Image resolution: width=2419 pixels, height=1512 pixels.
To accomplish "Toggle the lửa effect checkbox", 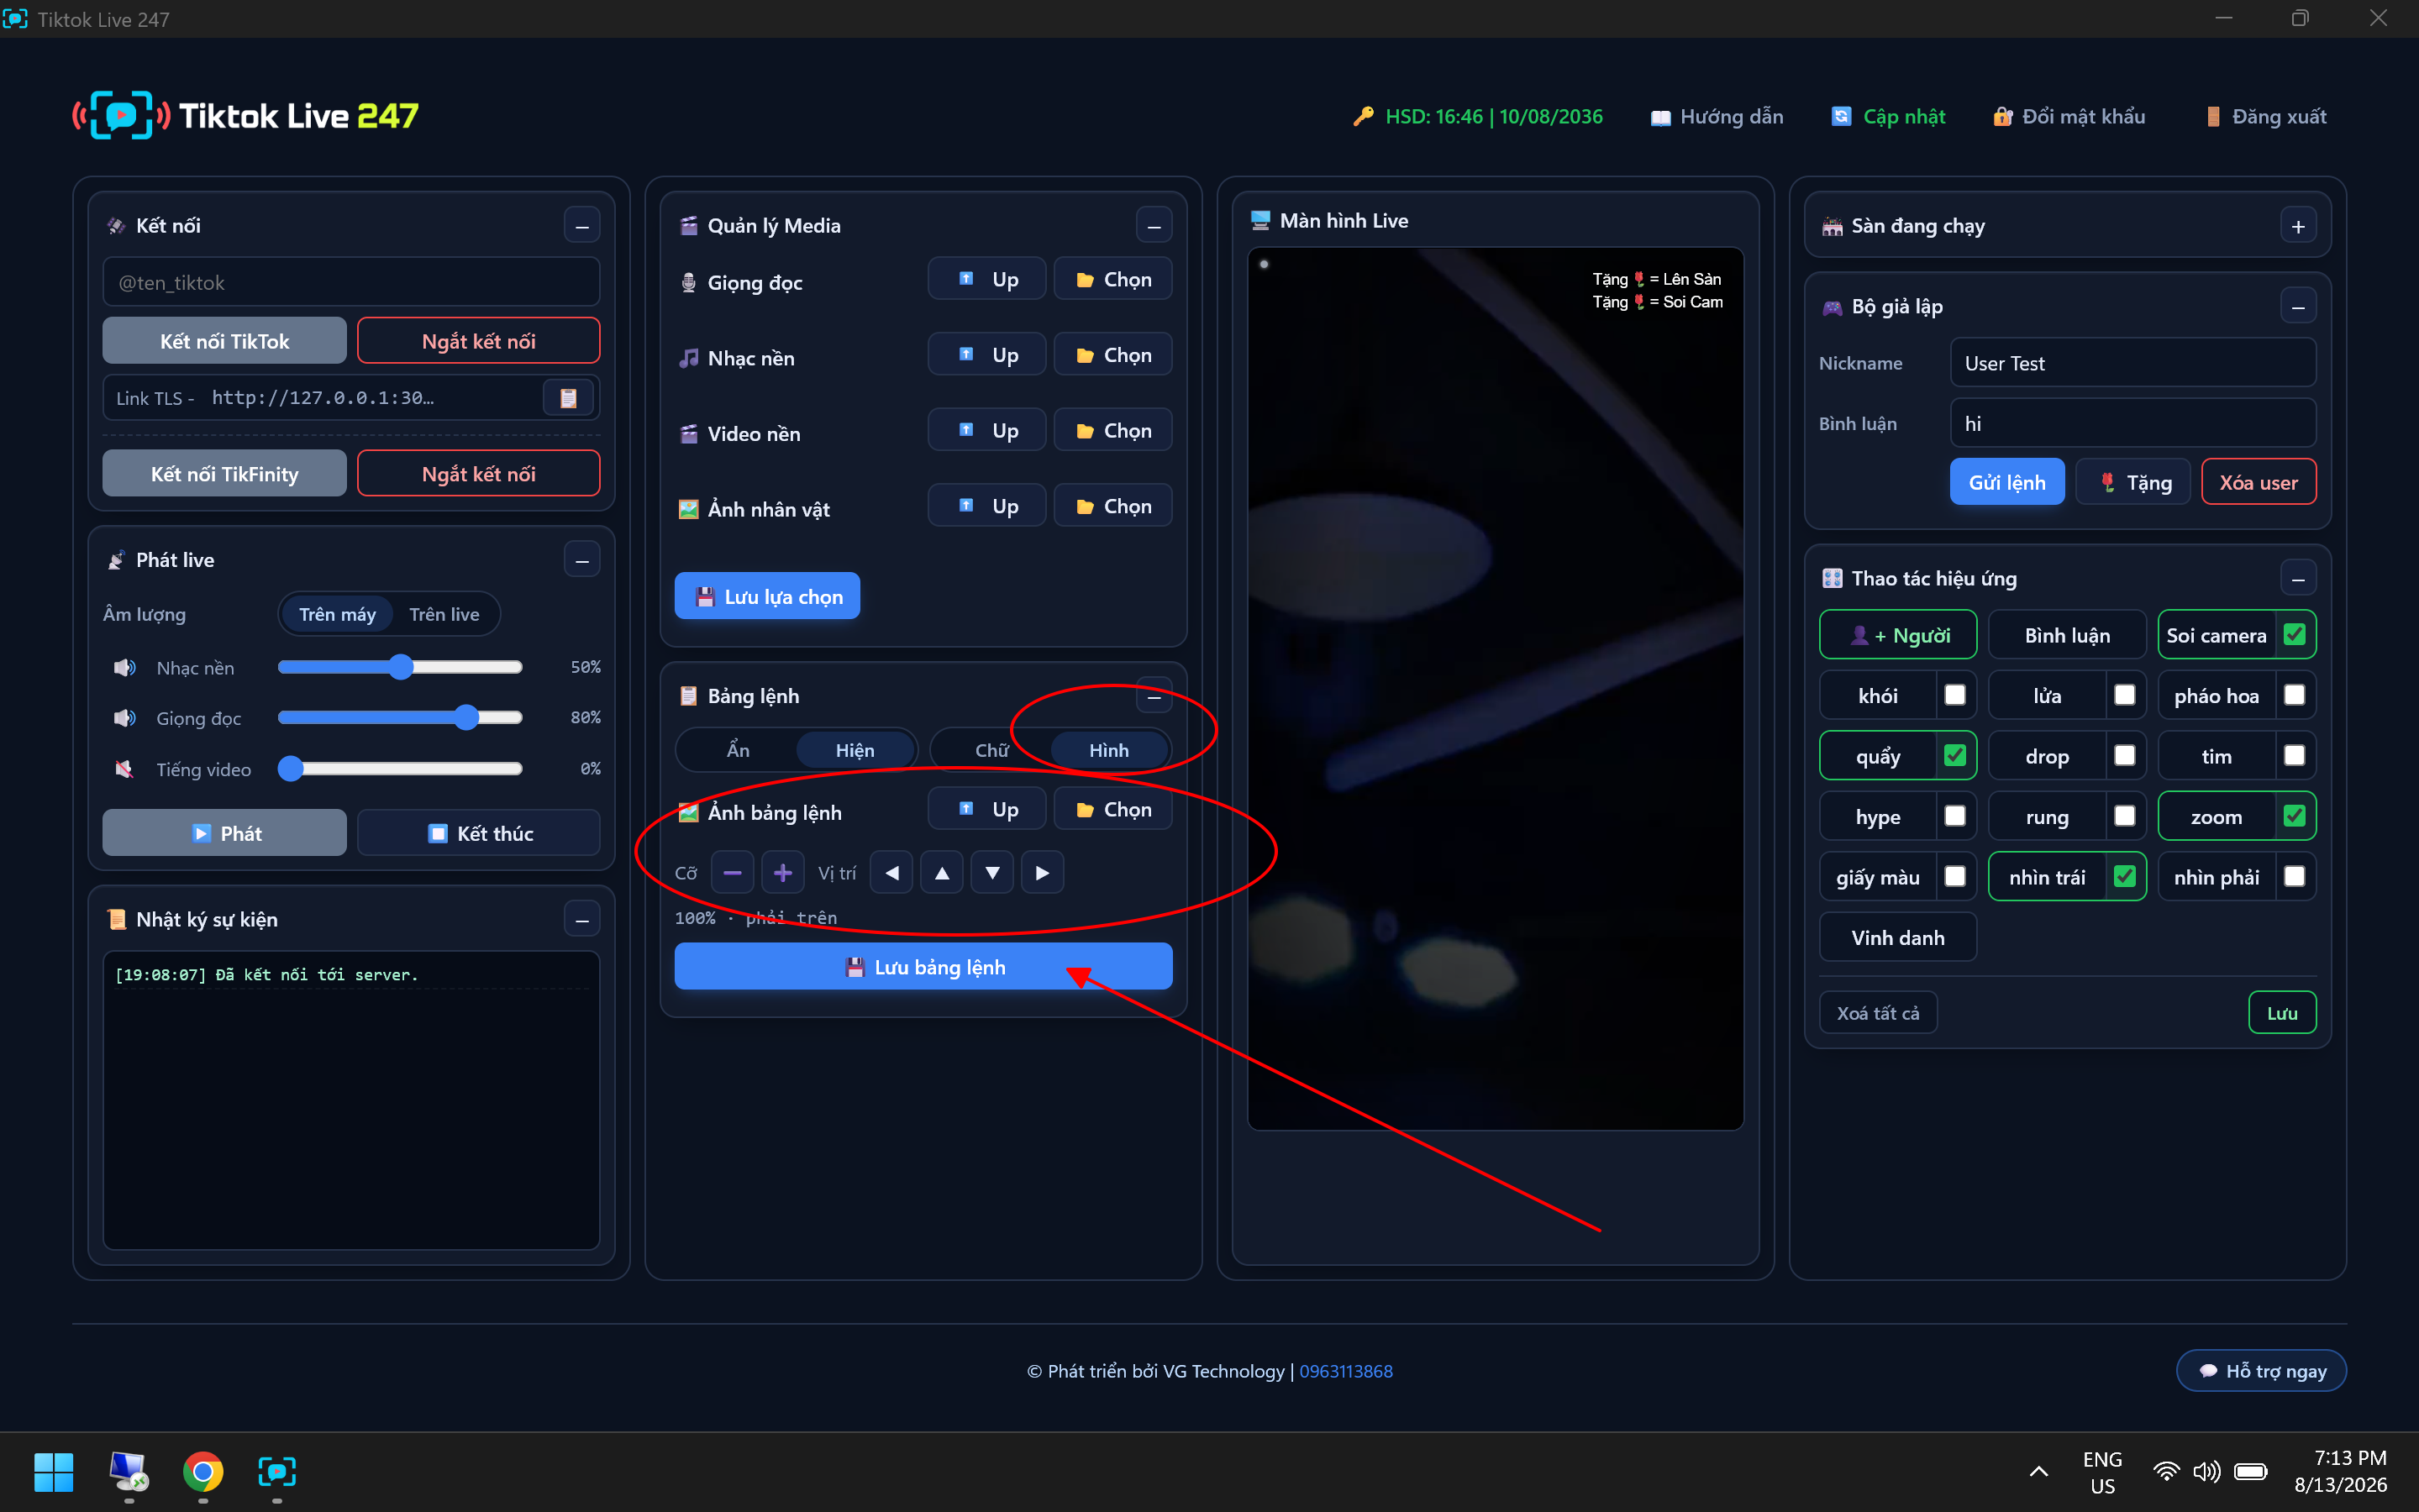I will tap(2125, 695).
